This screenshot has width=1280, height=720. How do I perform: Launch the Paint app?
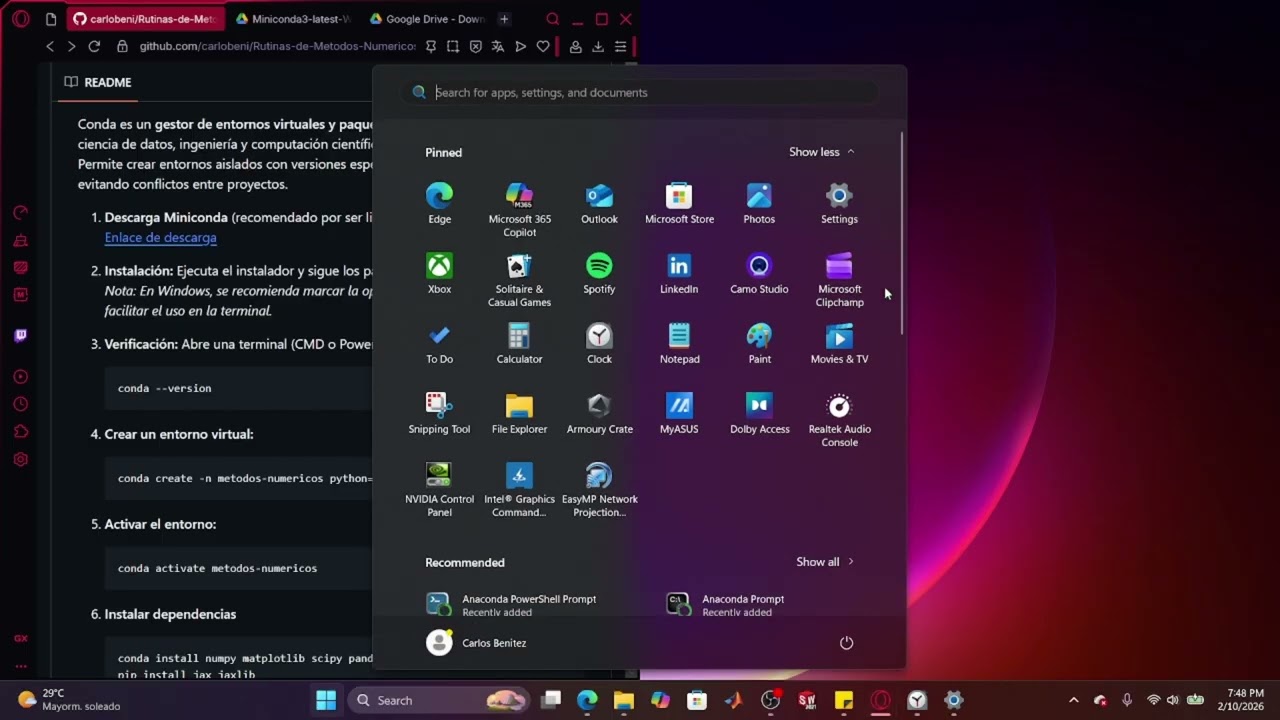coord(759,343)
